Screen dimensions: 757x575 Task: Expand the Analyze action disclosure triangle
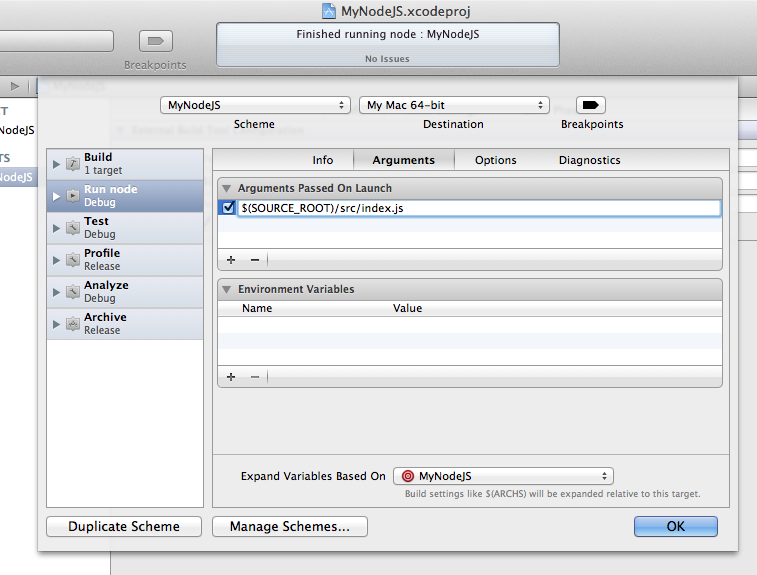point(56,292)
